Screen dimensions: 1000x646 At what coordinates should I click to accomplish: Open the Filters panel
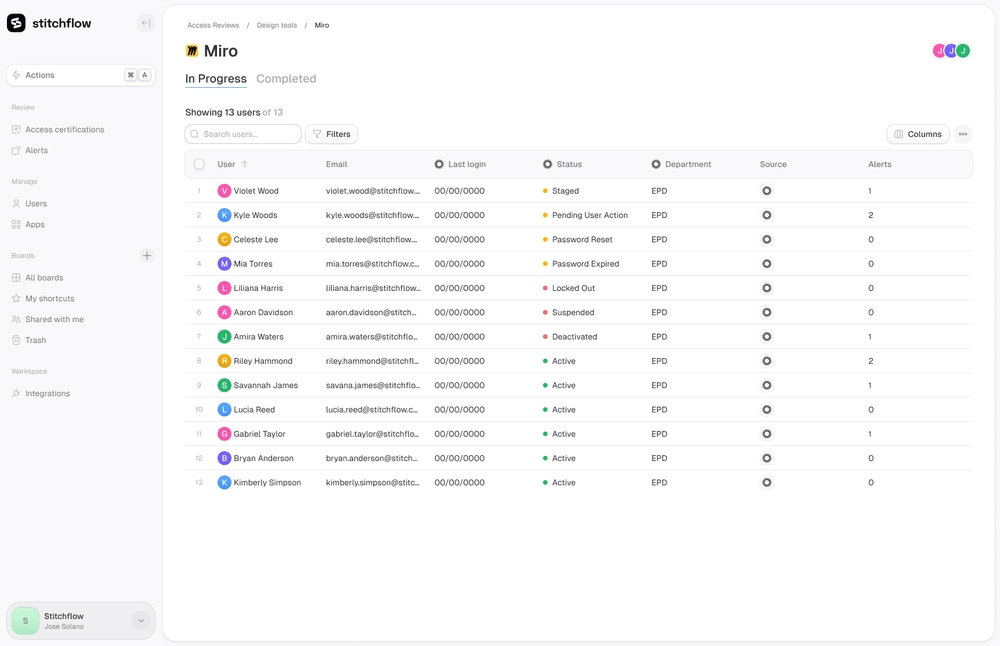331,133
